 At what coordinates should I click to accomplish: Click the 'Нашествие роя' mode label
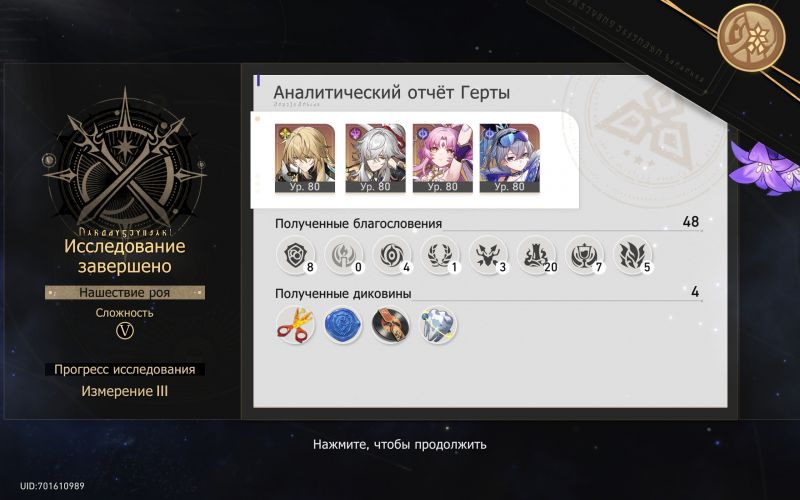(125, 292)
